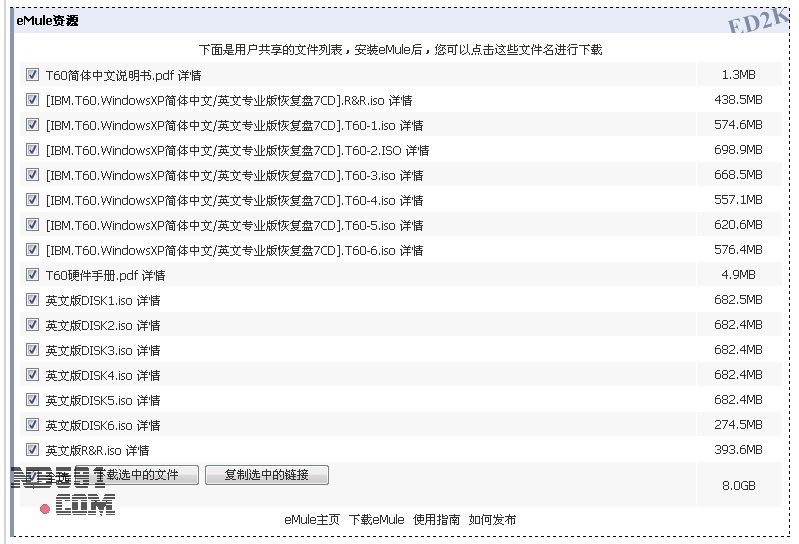Toggle checkbox next to T60-6.iso

[32, 250]
